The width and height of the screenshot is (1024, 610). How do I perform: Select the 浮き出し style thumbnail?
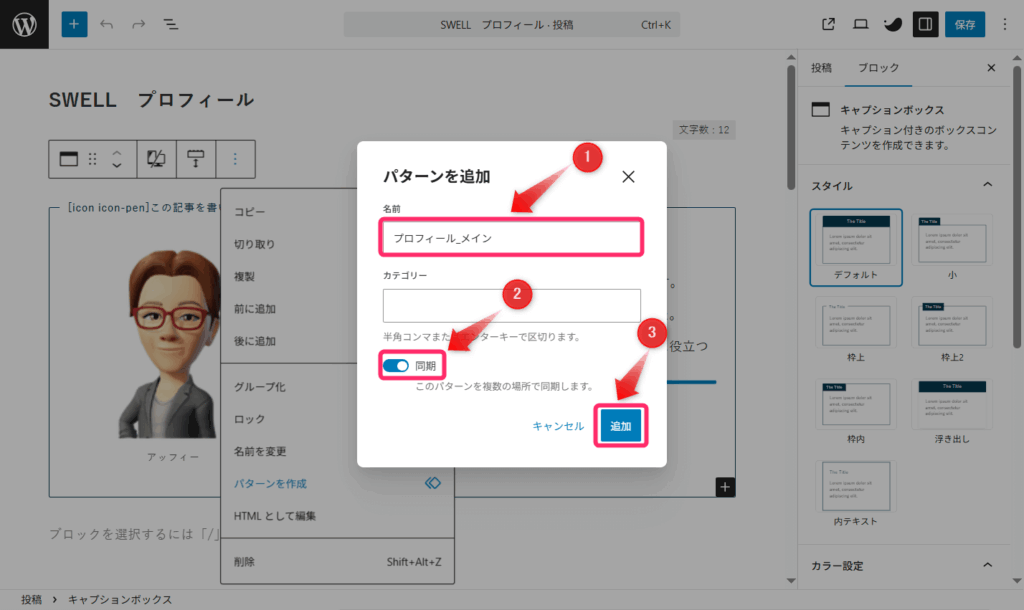[x=952, y=412]
